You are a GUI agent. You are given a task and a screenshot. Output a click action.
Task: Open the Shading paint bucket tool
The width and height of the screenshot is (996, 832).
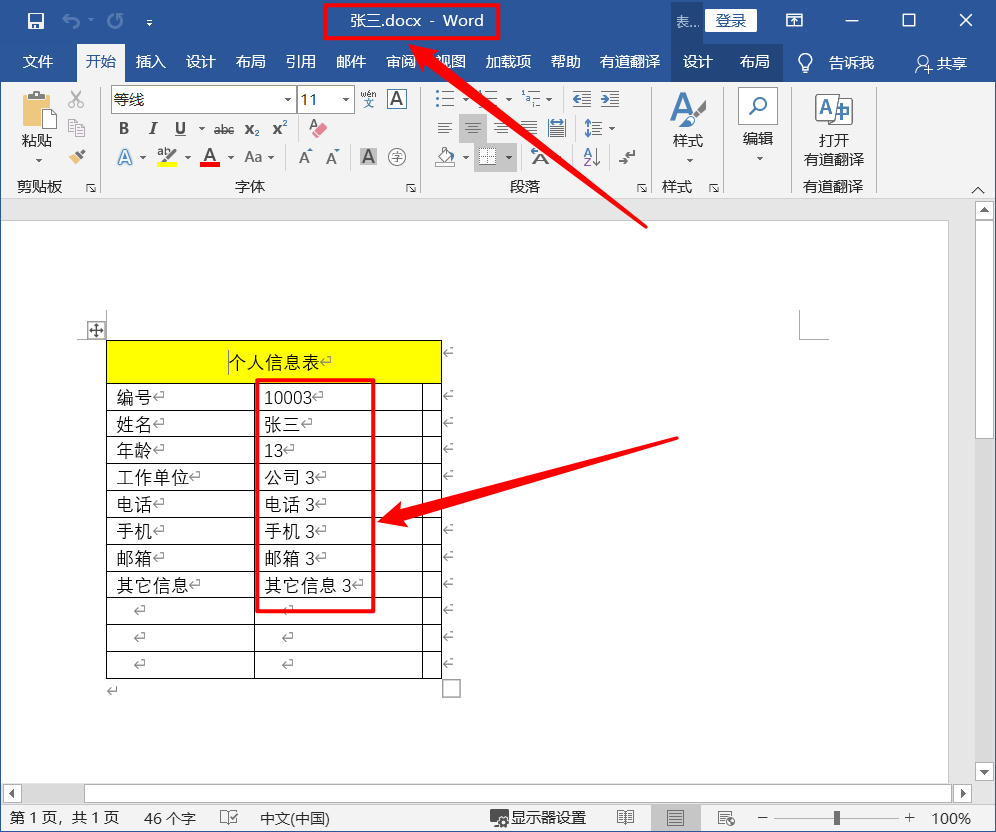tap(446, 157)
